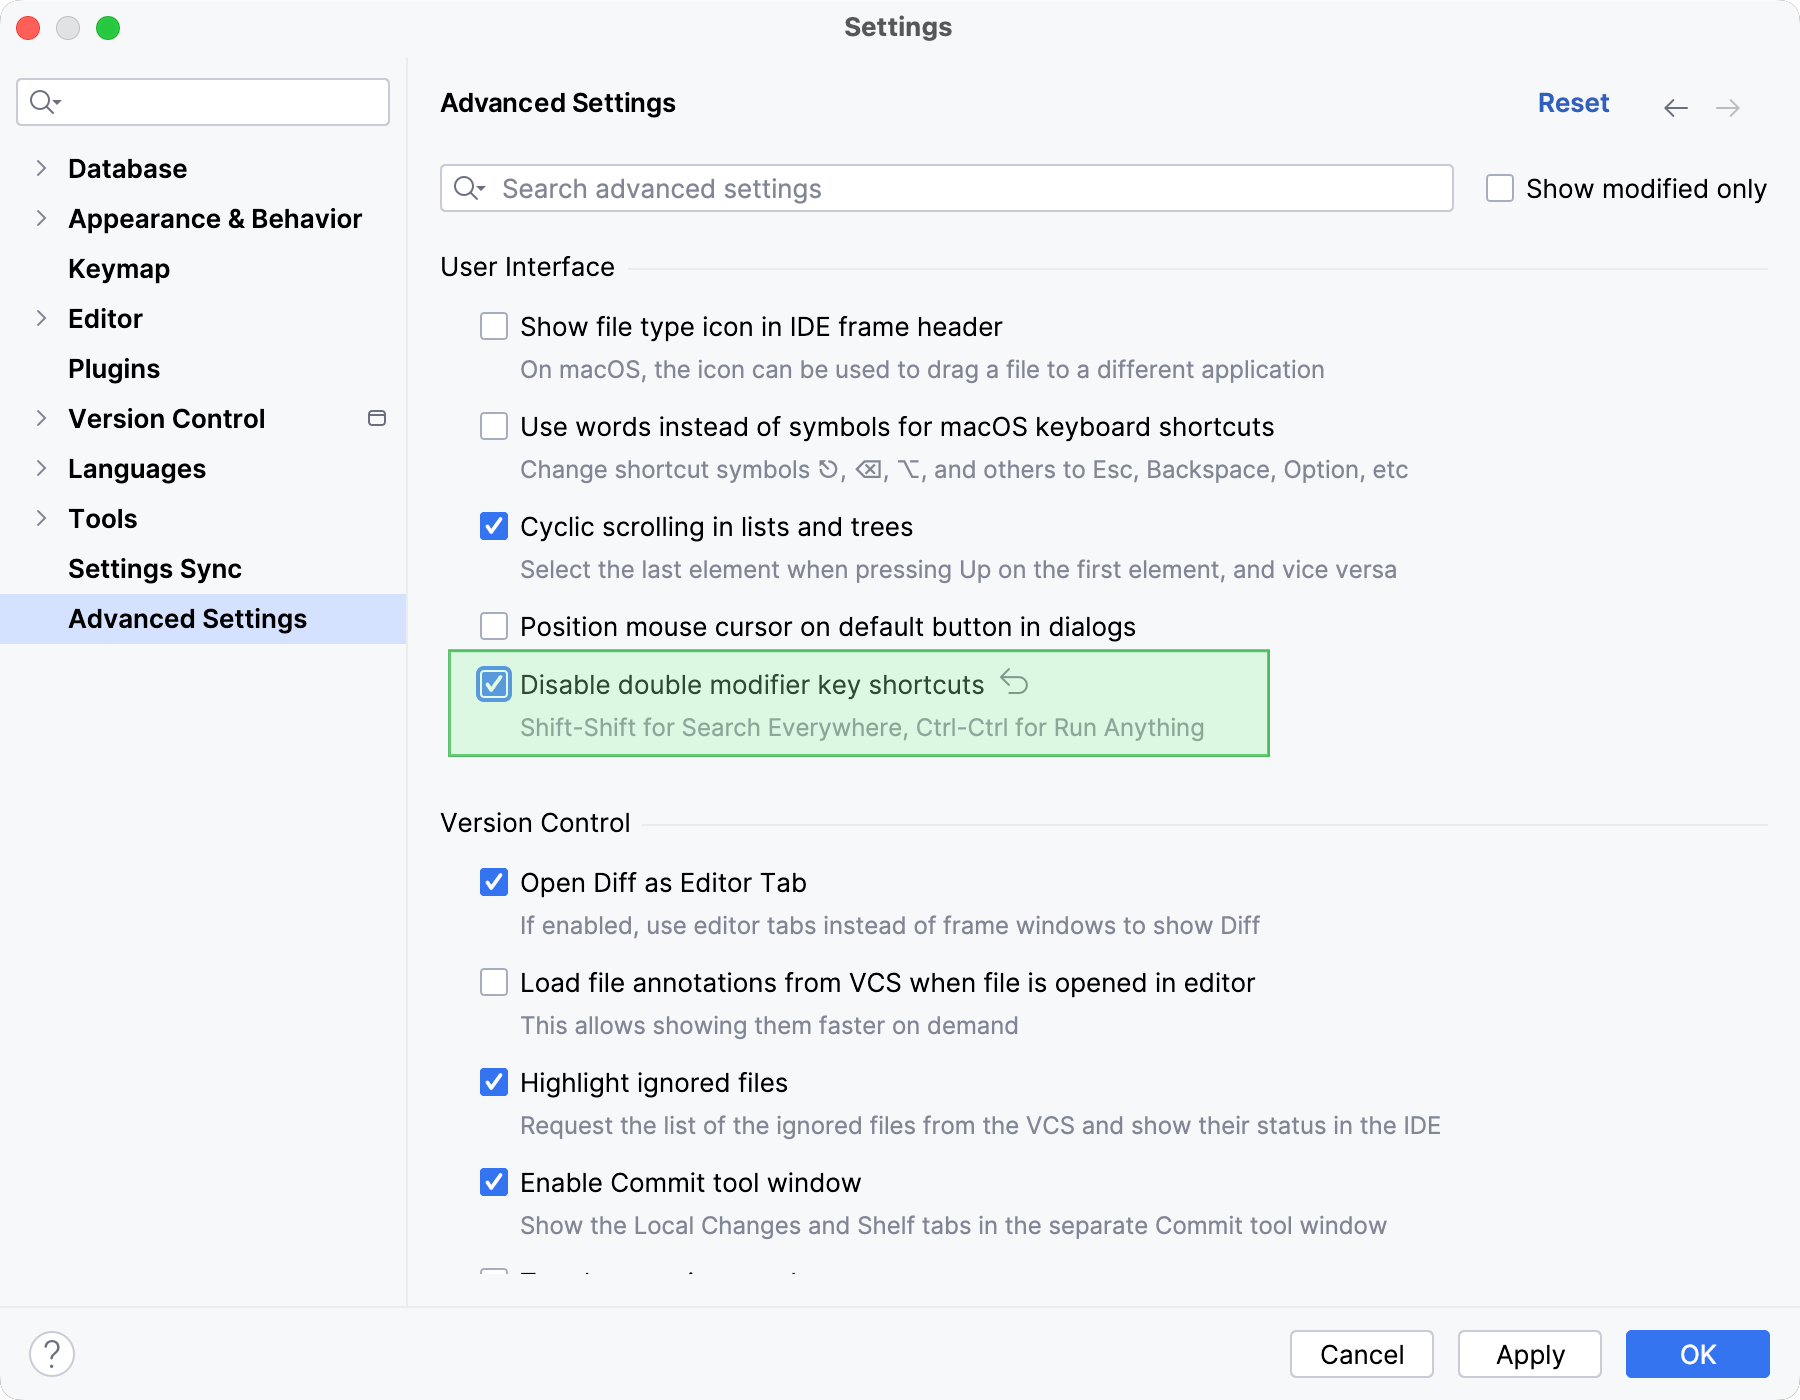The height and width of the screenshot is (1400, 1800).
Task: Open the Plugins settings page
Action: pyautogui.click(x=113, y=368)
